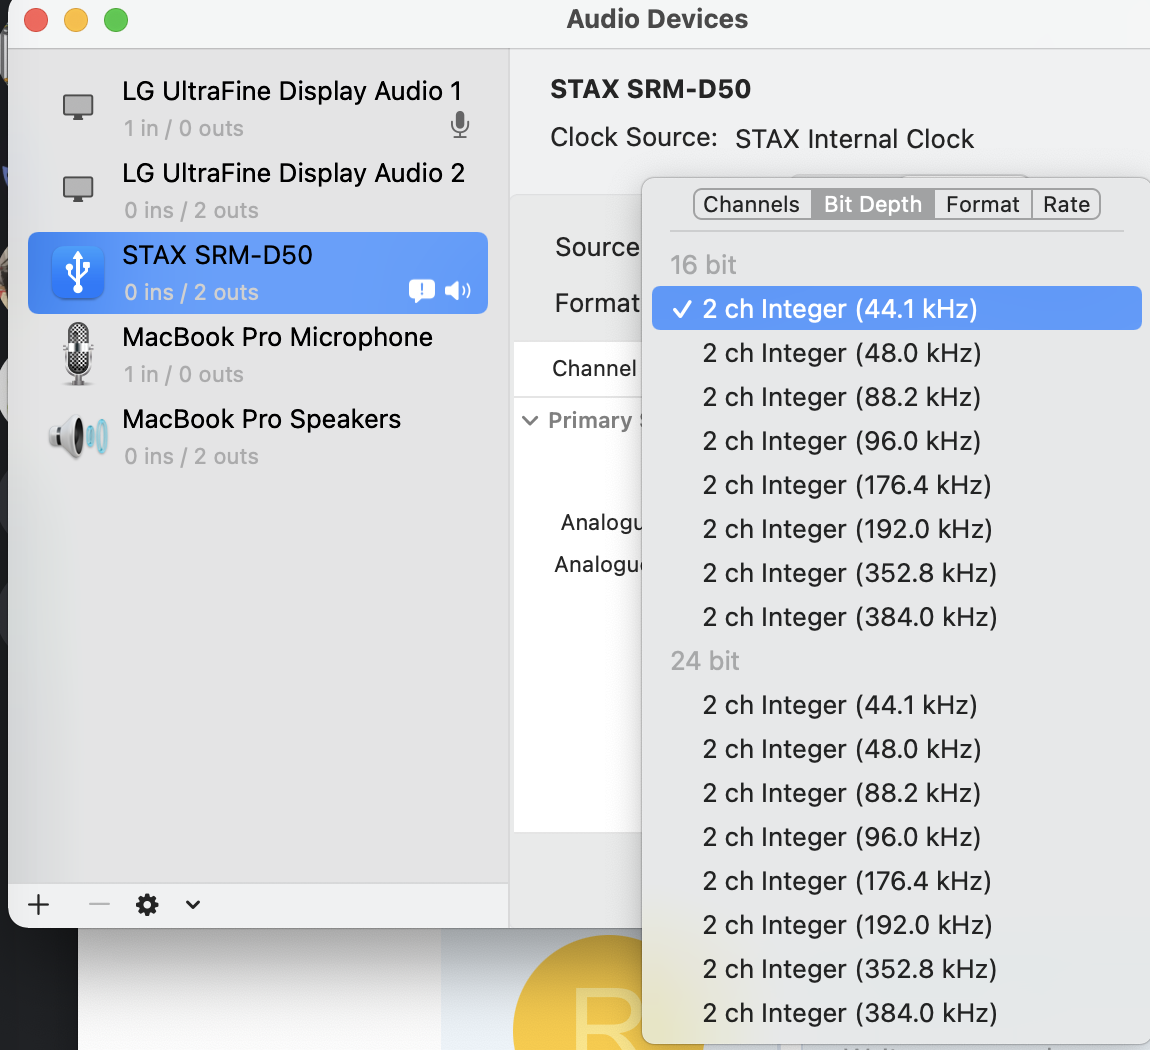This screenshot has width=1150, height=1050.
Task: Add a new audio device with plus
Action: (x=38, y=905)
